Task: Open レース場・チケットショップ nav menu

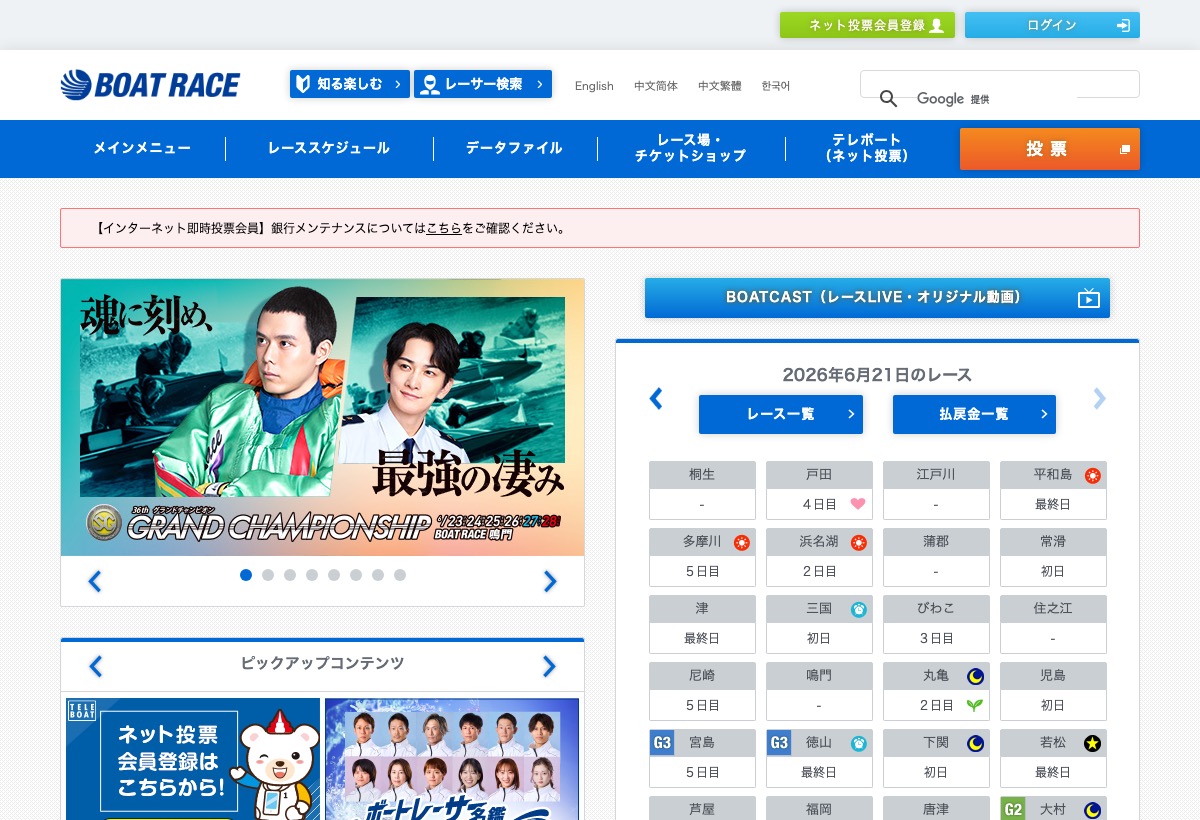Action: [691, 148]
